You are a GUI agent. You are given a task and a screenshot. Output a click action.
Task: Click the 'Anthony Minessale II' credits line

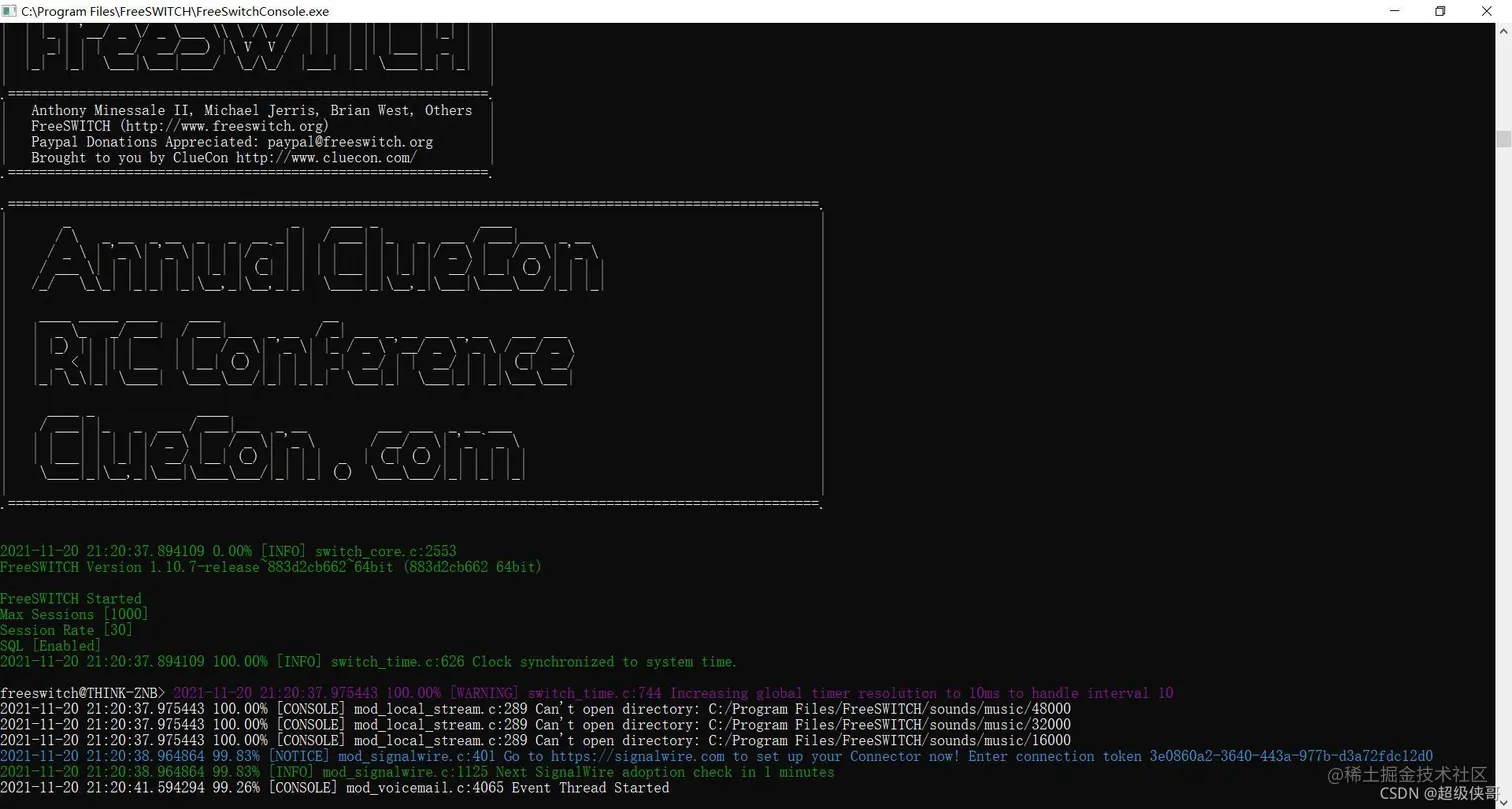tap(252, 110)
